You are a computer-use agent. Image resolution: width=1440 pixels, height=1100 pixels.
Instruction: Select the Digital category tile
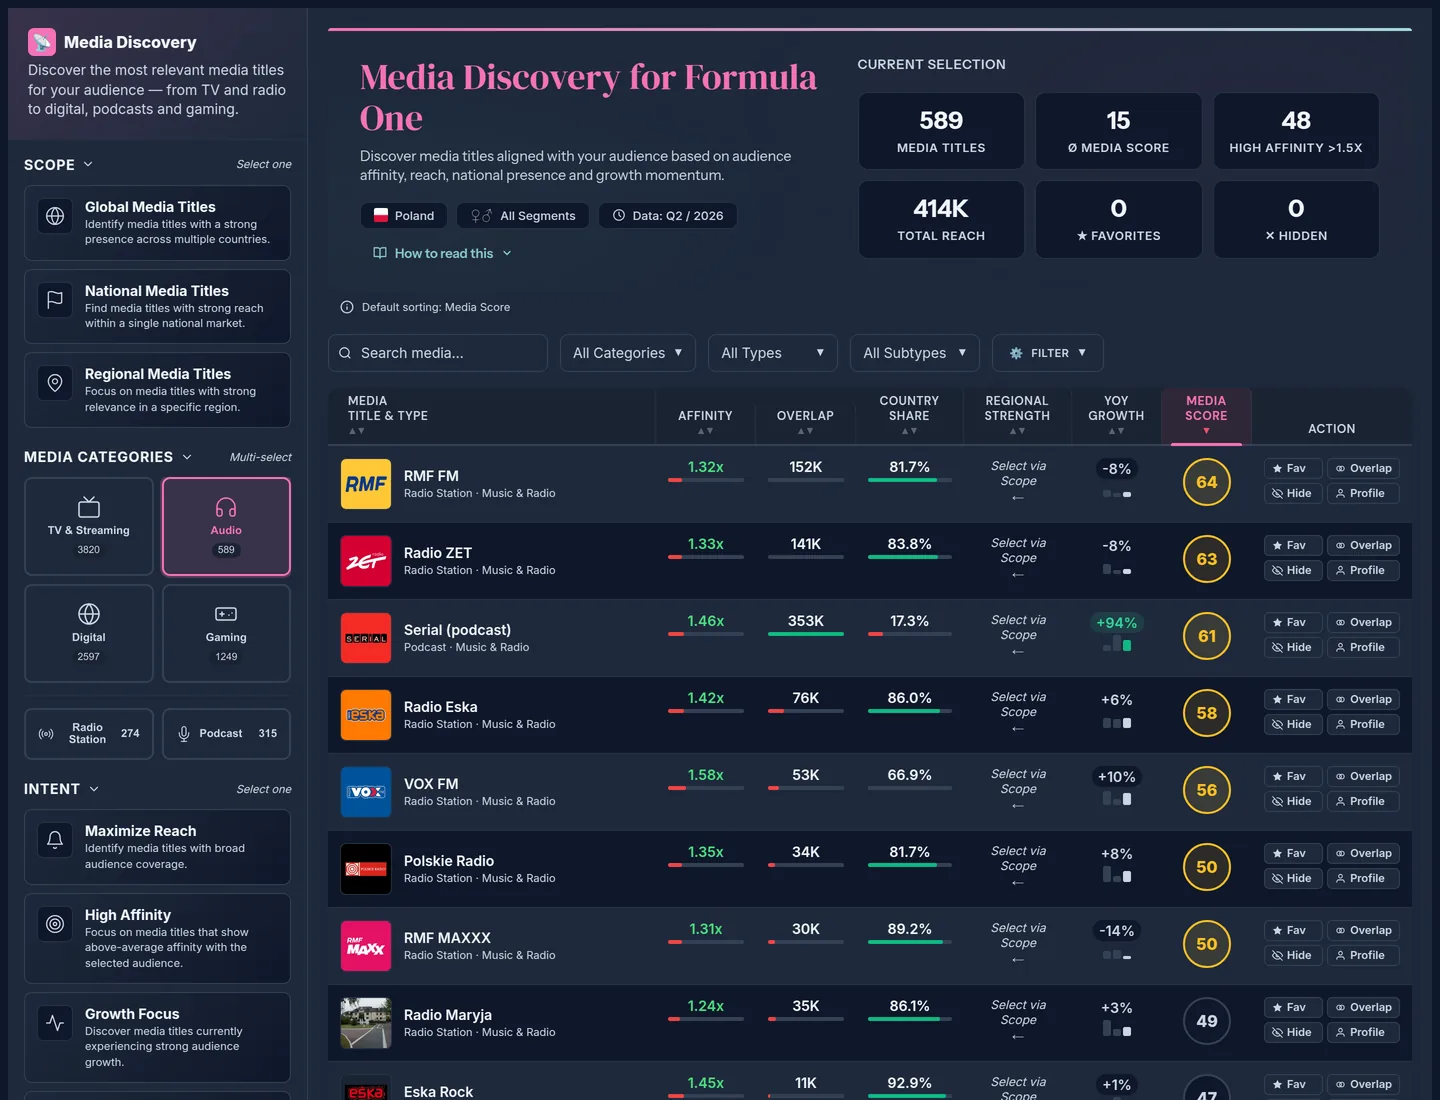click(89, 633)
